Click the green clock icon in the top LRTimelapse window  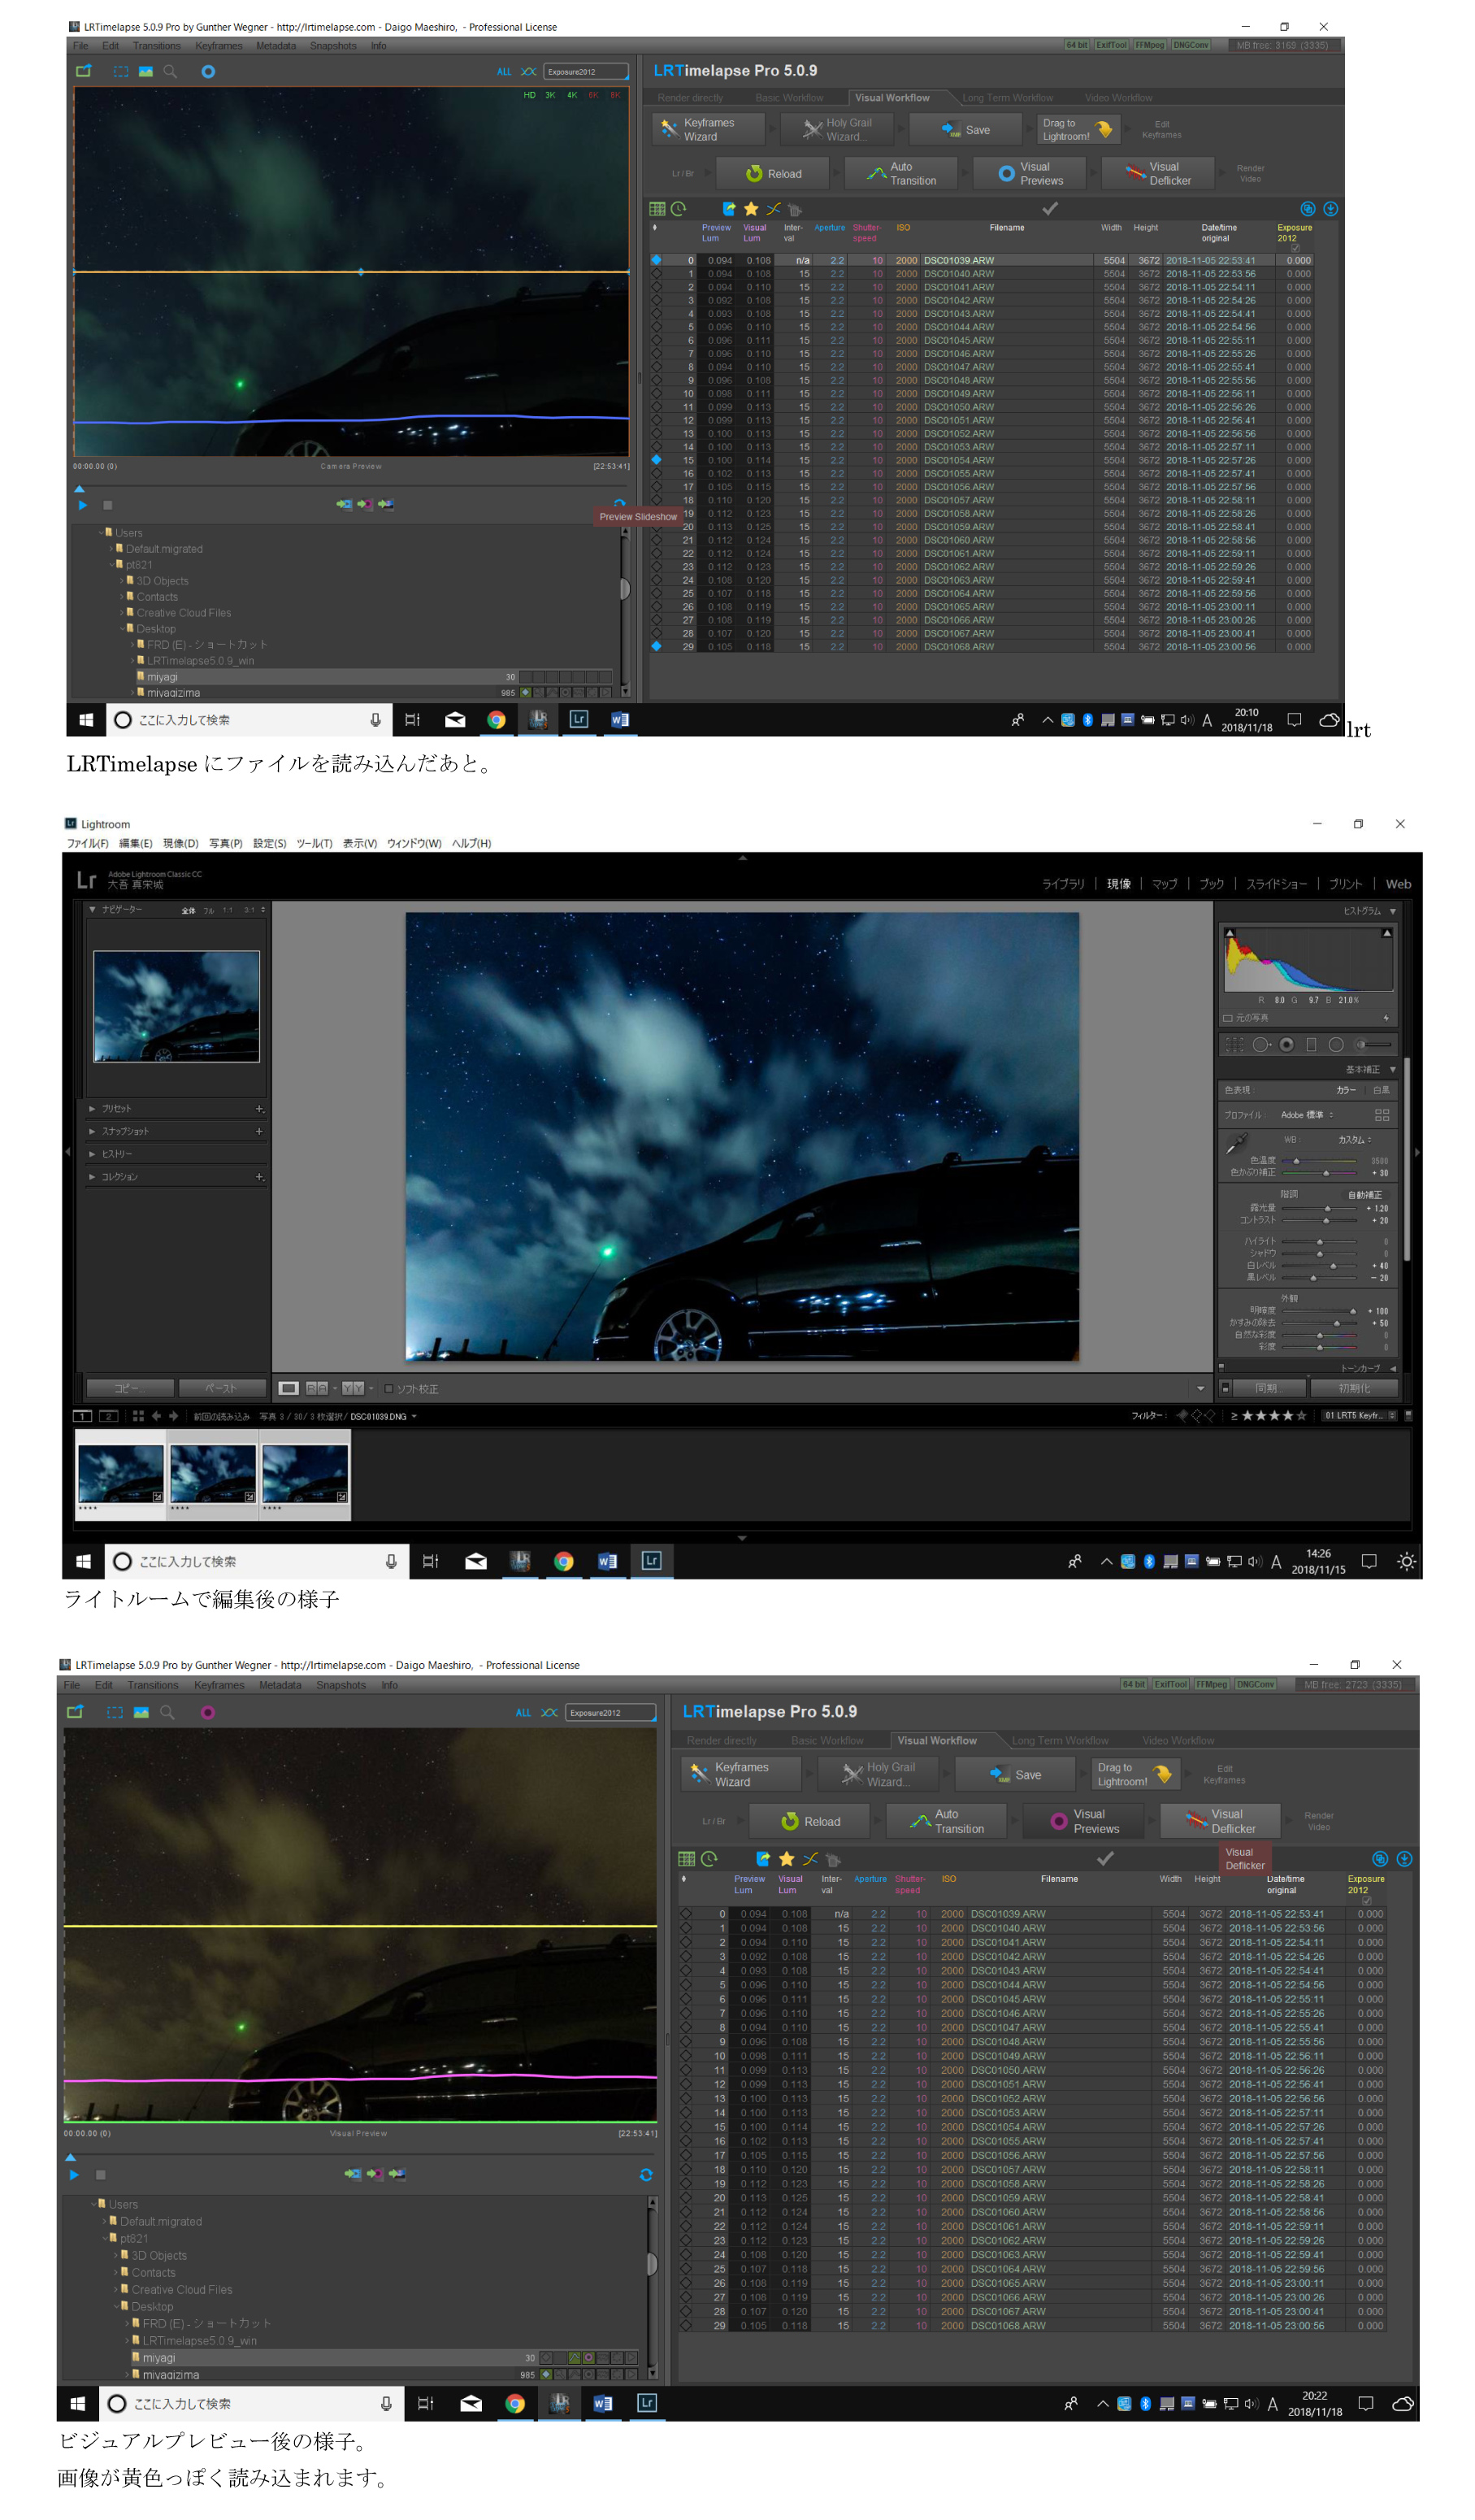[679, 209]
